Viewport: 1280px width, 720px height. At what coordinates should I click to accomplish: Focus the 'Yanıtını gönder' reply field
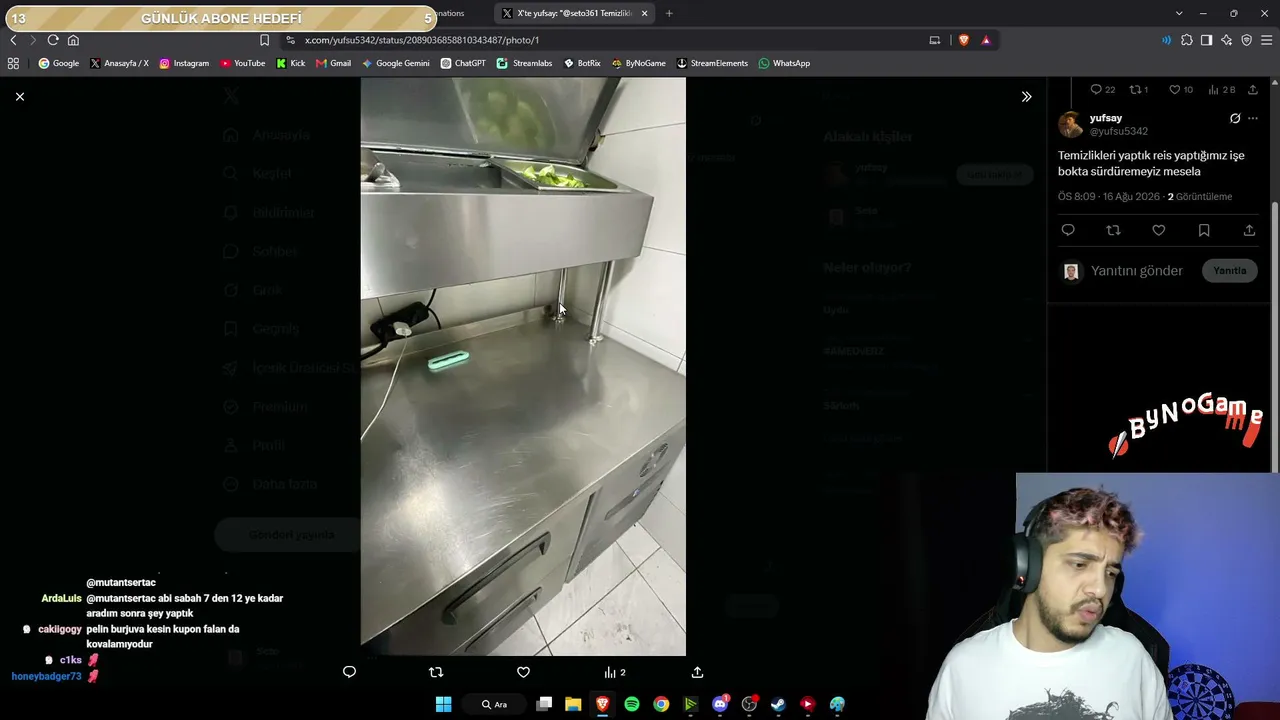1138,271
